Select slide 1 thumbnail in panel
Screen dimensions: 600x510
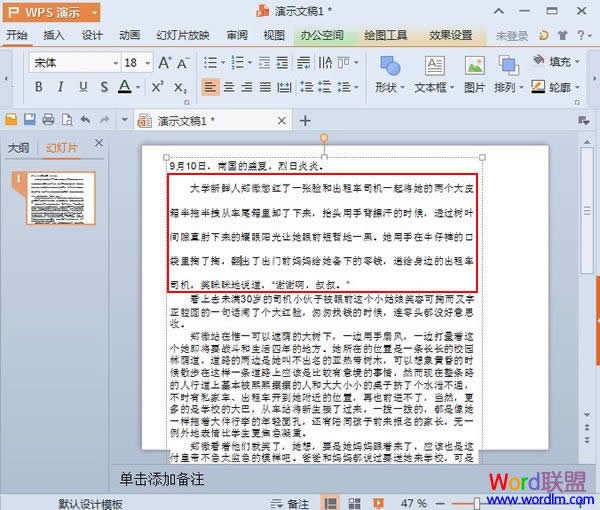(x=59, y=198)
